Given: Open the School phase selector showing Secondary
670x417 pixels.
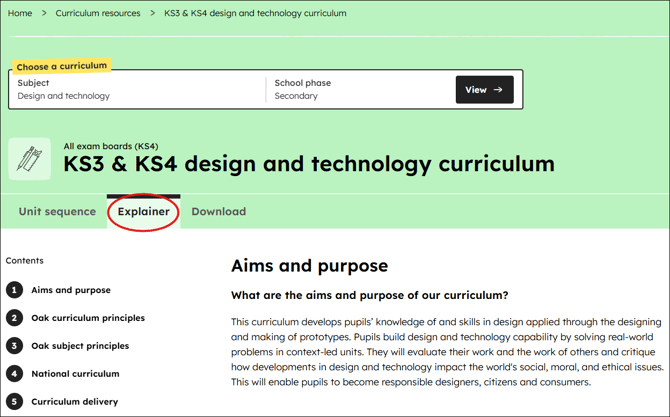Looking at the screenshot, I should (360, 89).
